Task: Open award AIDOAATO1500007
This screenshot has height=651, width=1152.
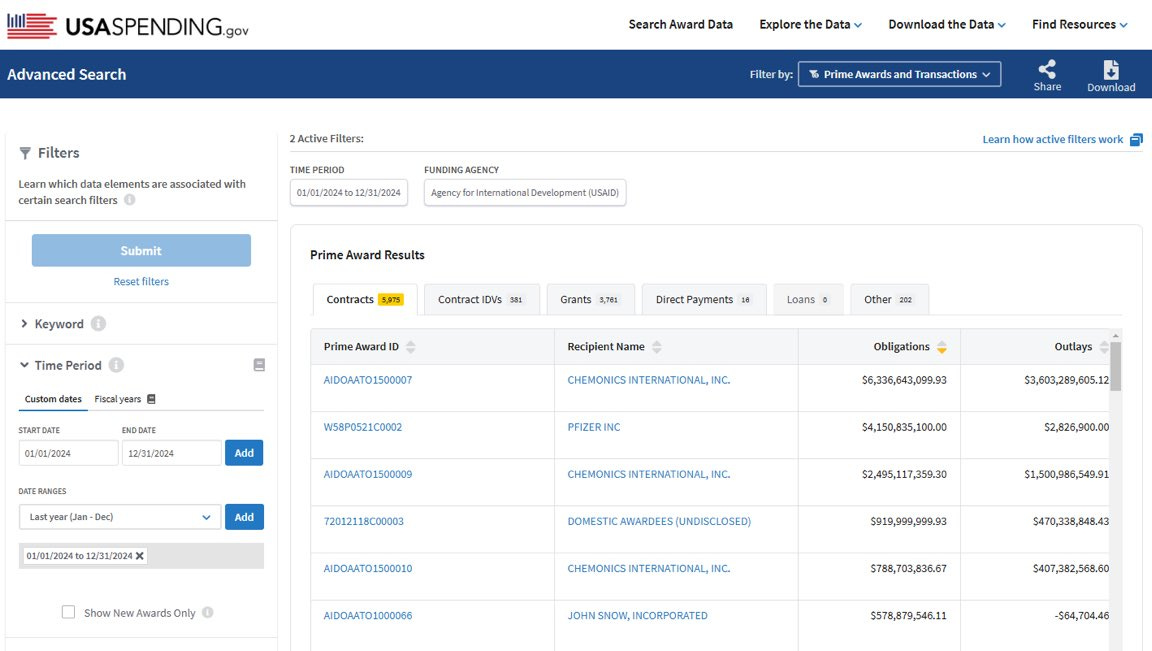Action: click(x=367, y=380)
